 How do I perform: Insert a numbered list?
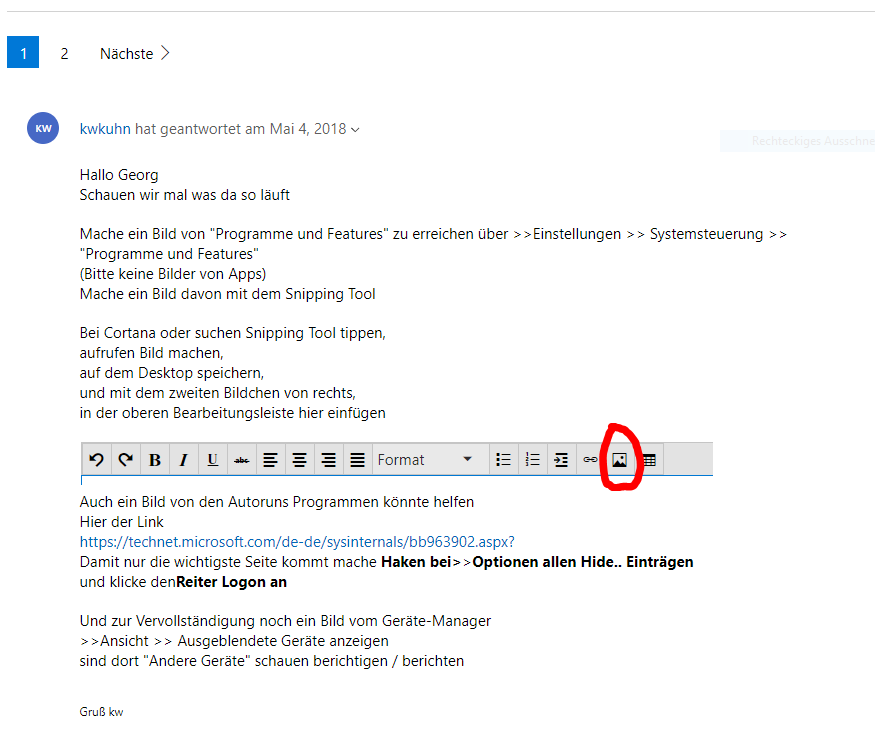coord(532,459)
